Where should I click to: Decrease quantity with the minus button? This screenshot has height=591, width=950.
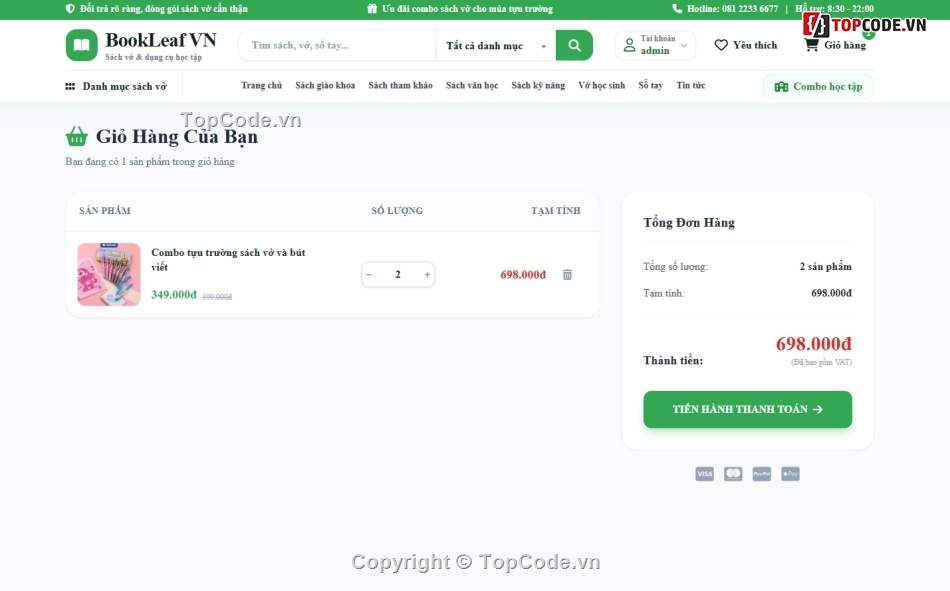[x=369, y=275]
